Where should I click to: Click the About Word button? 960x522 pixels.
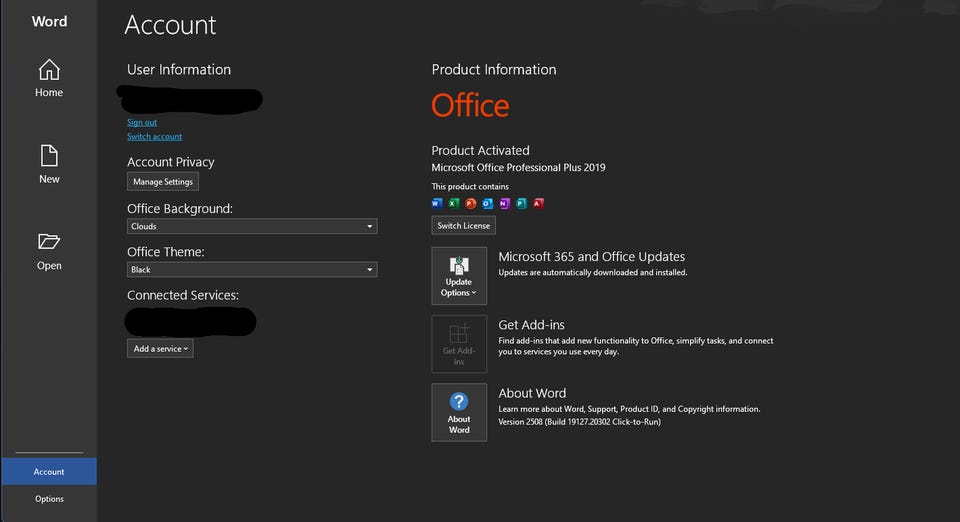click(x=459, y=412)
